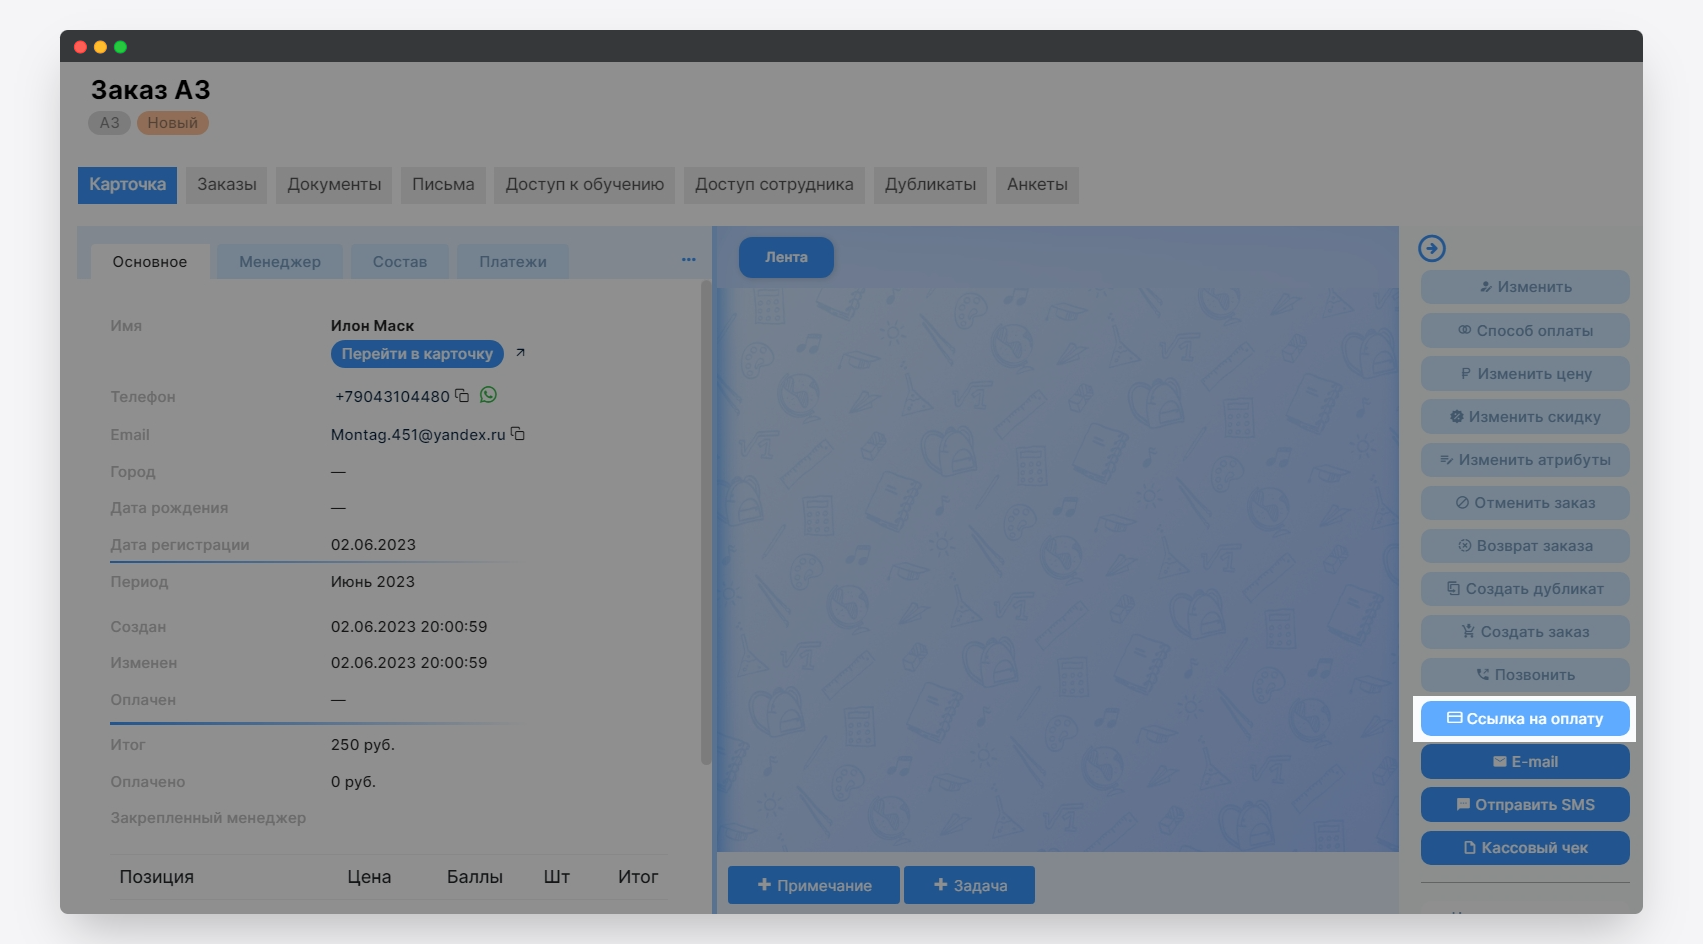The width and height of the screenshot is (1703, 944).
Task: Copy the email address with copy icon
Action: pos(518,434)
